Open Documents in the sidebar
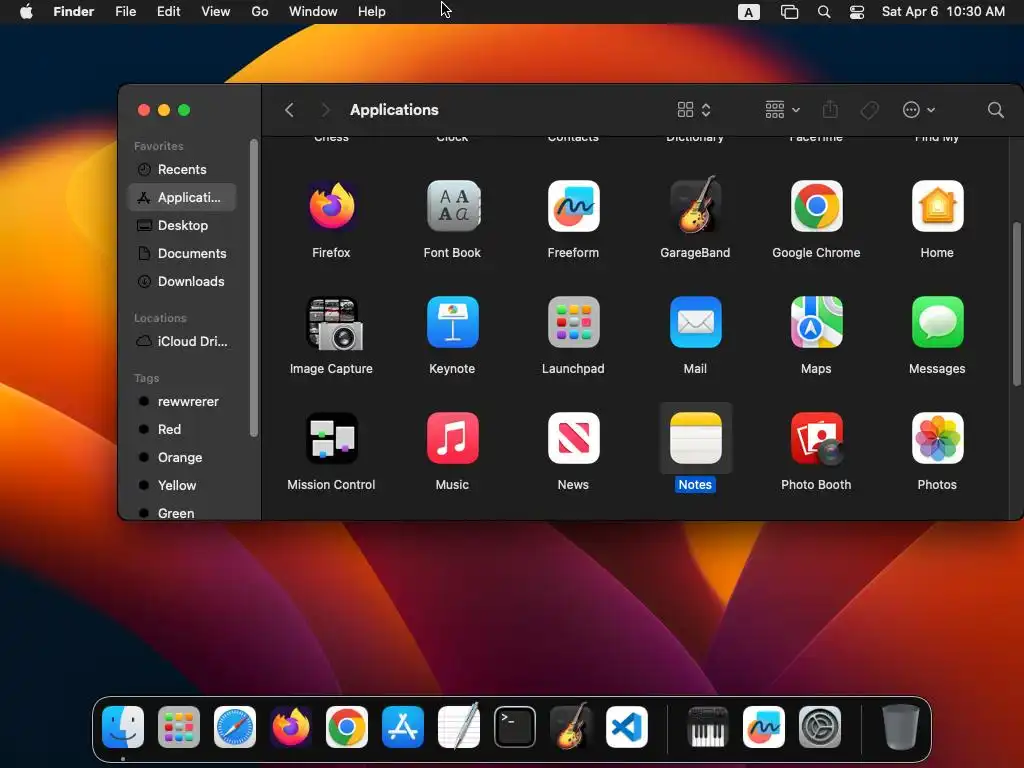This screenshot has height=768, width=1024. pos(182,253)
